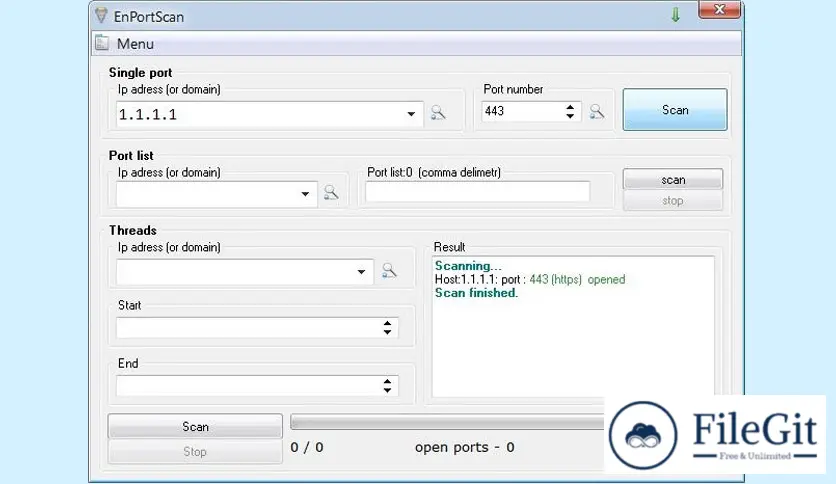Click the Port list scan button
Image resolution: width=836 pixels, height=484 pixels.
point(673,180)
